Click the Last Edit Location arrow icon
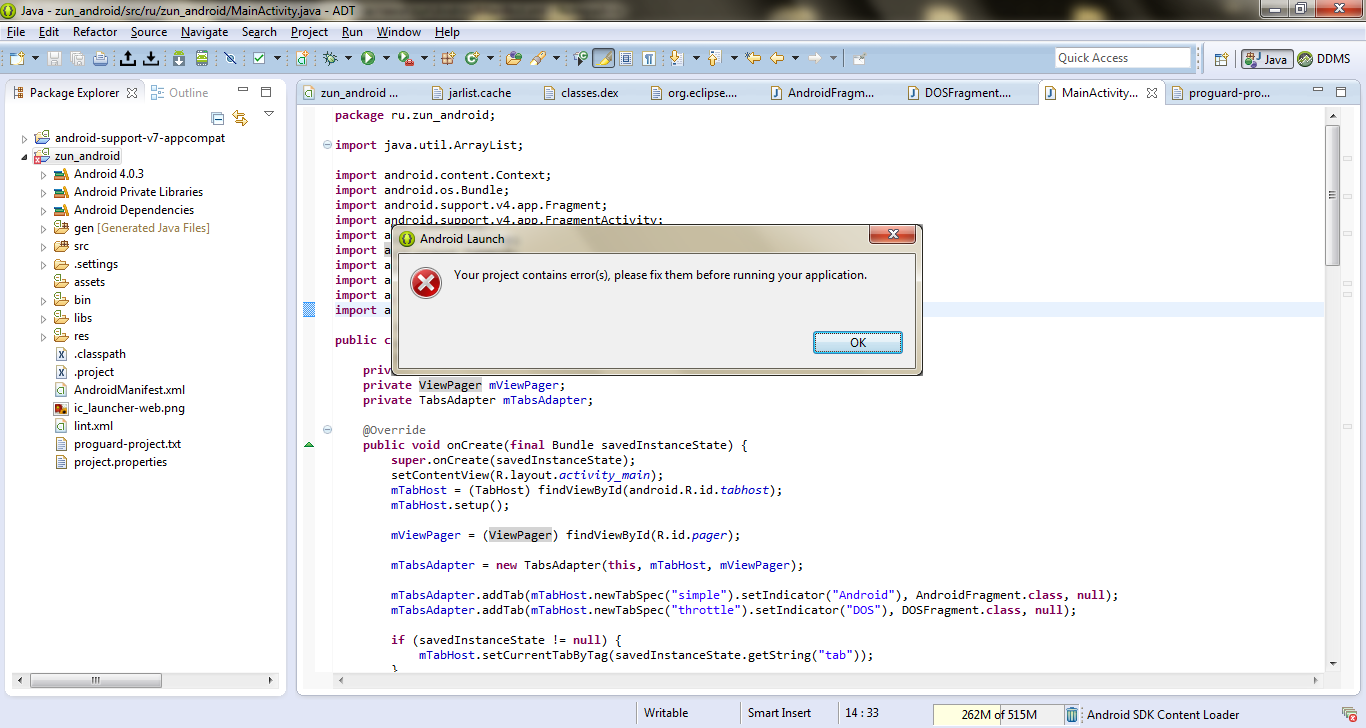Viewport: 1366px width, 728px height. (752, 59)
